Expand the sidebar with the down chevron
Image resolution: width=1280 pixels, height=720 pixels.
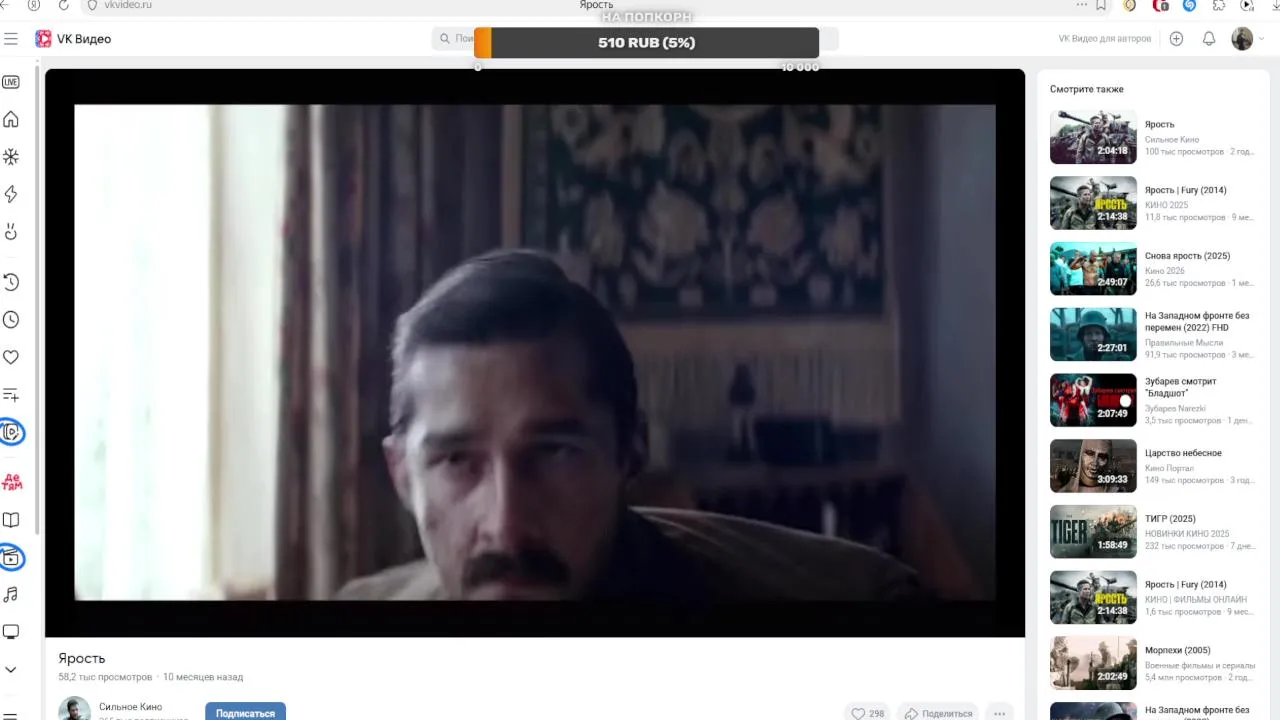point(11,670)
